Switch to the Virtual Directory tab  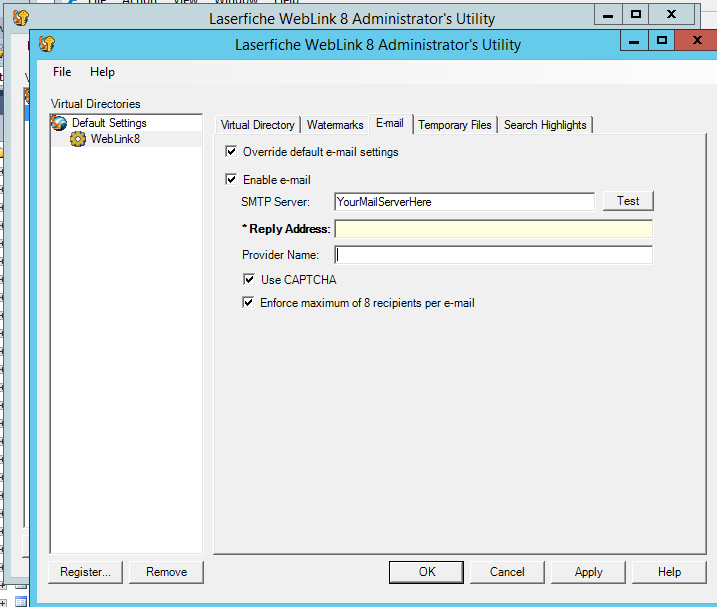[258, 125]
